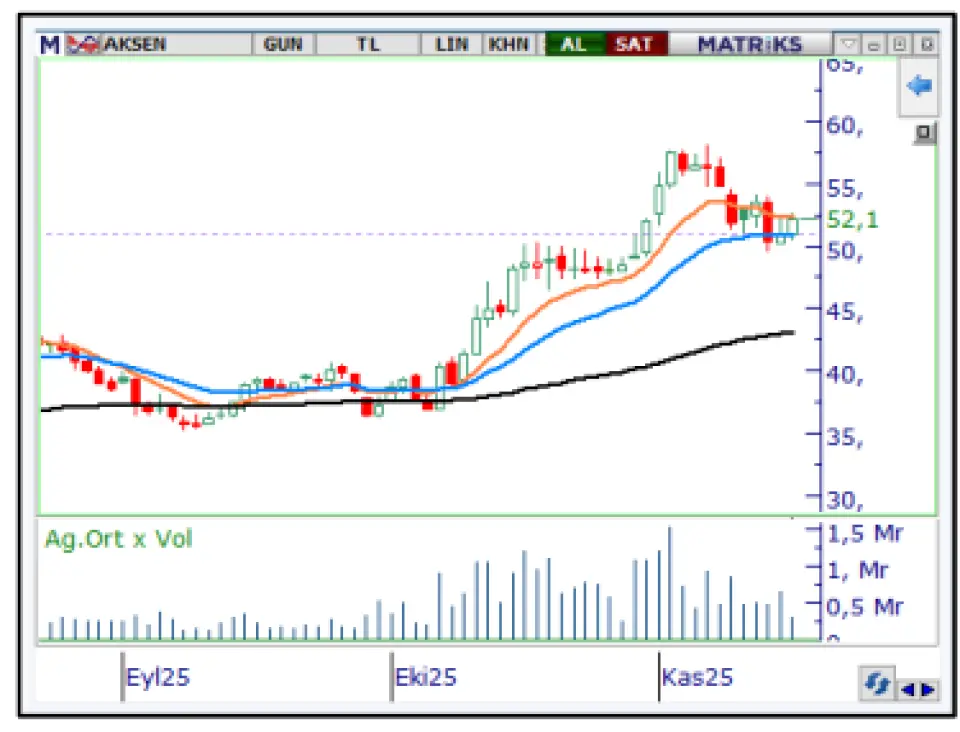Toggle the TL currency button

tap(368, 44)
